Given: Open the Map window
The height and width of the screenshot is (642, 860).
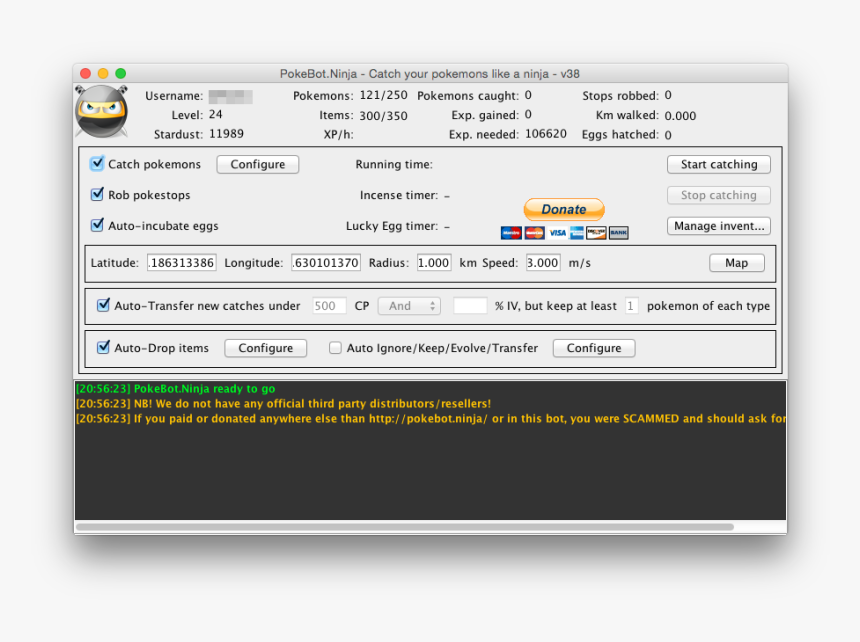Looking at the screenshot, I should tap(736, 262).
